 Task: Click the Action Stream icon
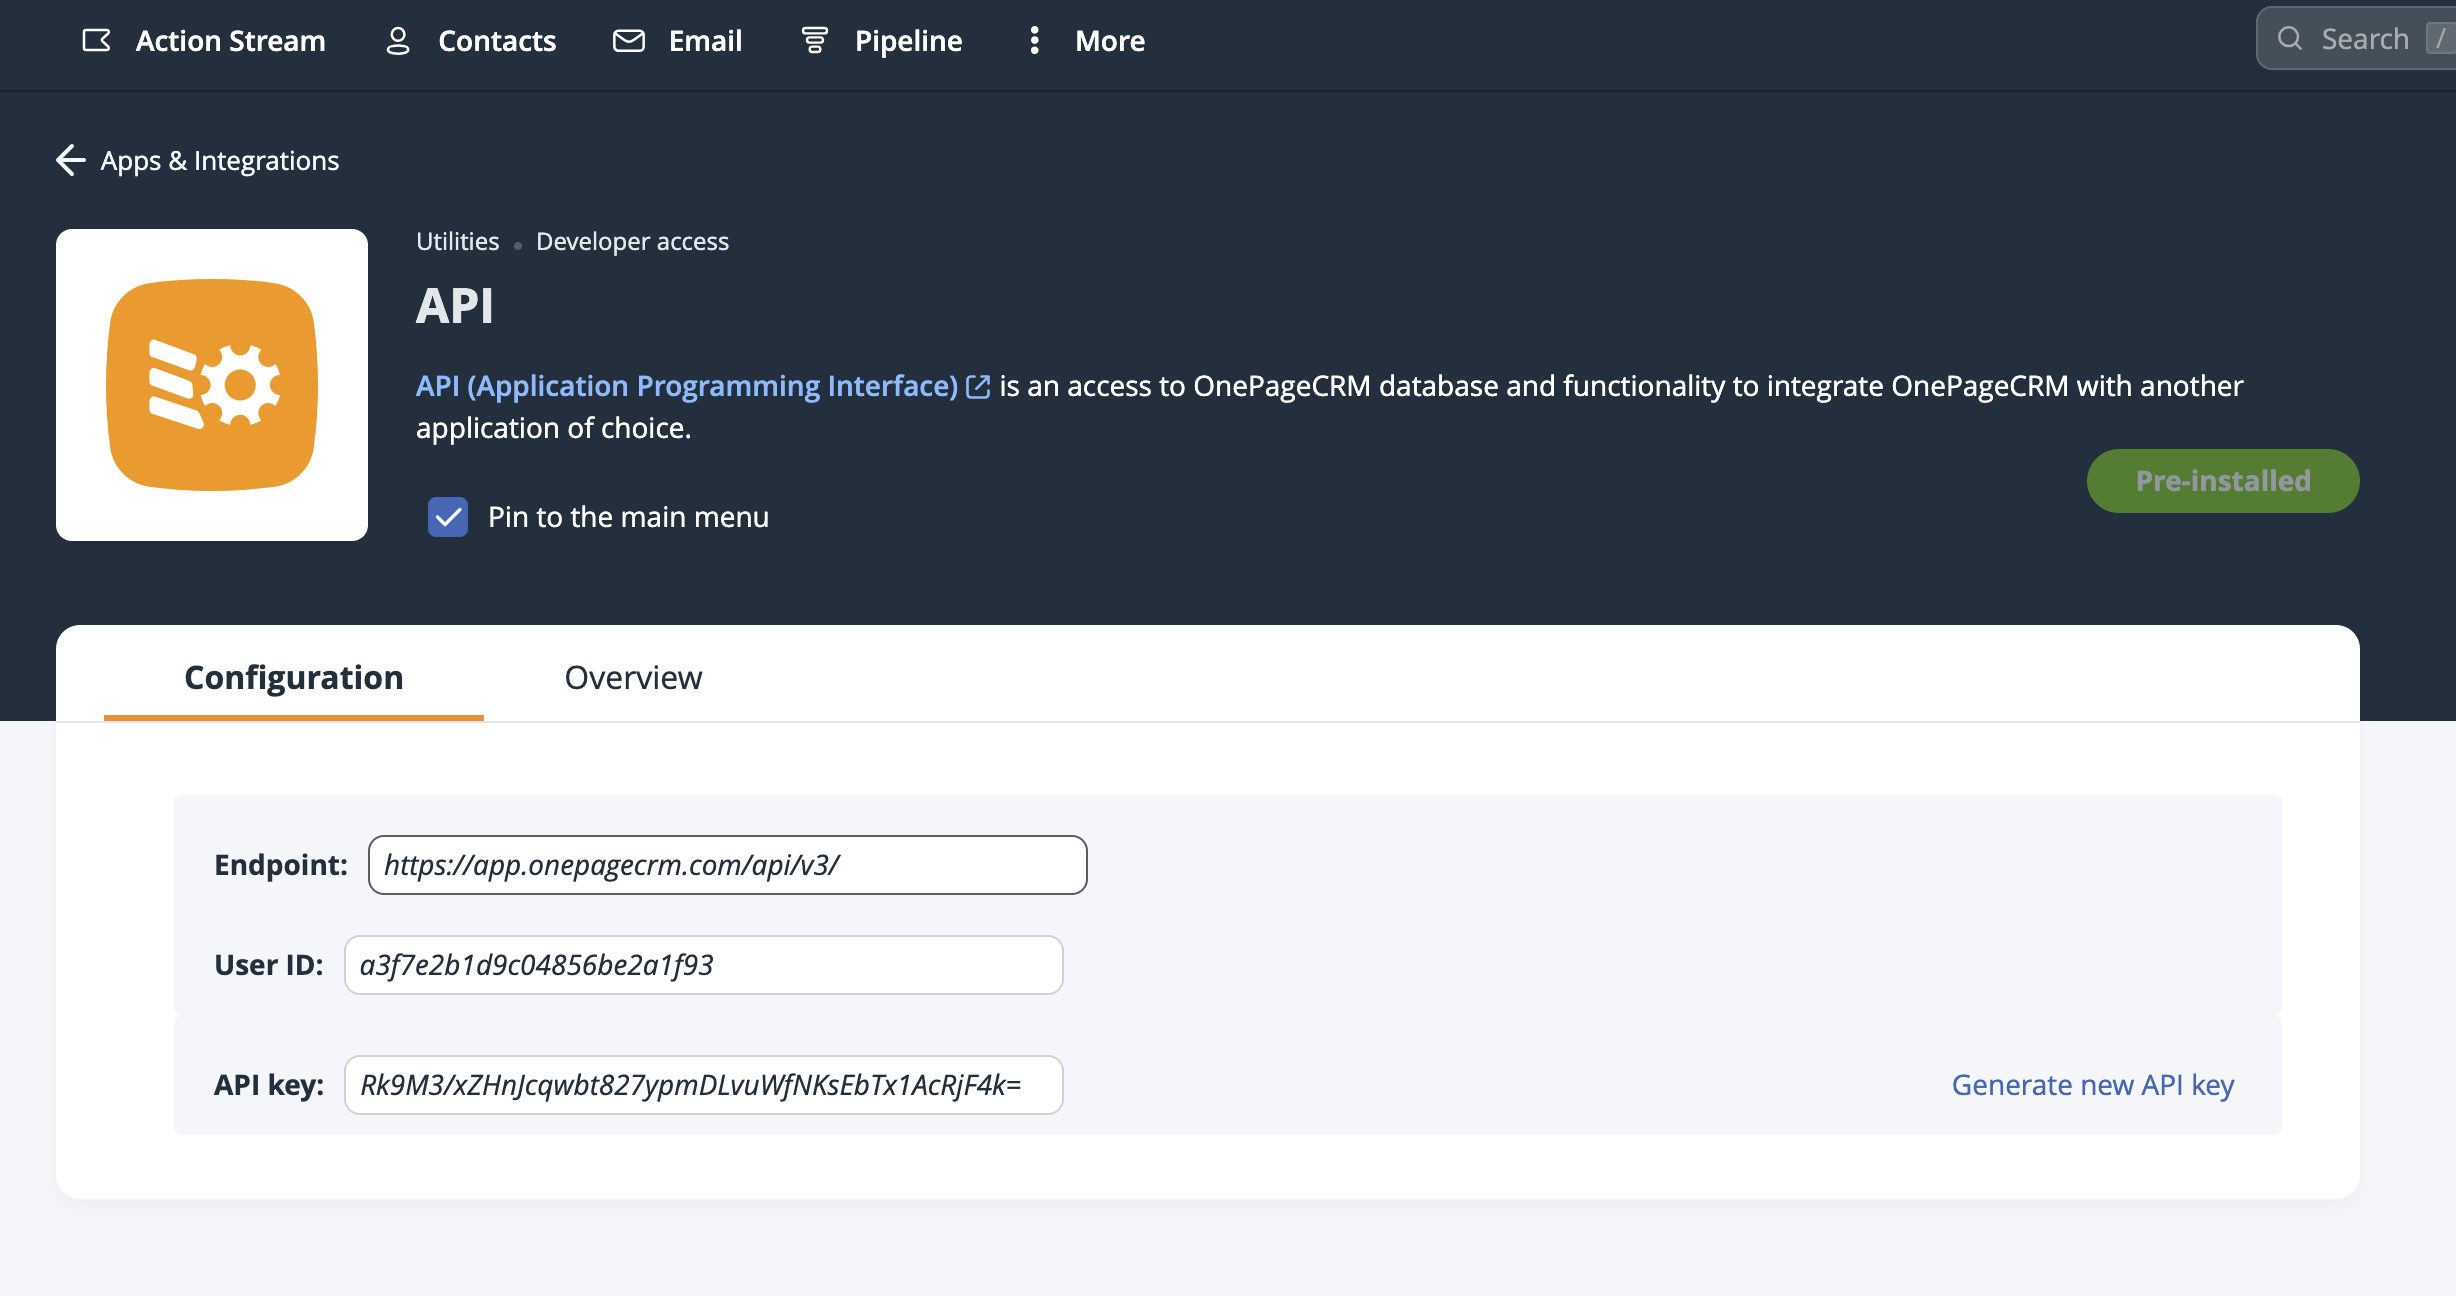[x=96, y=40]
